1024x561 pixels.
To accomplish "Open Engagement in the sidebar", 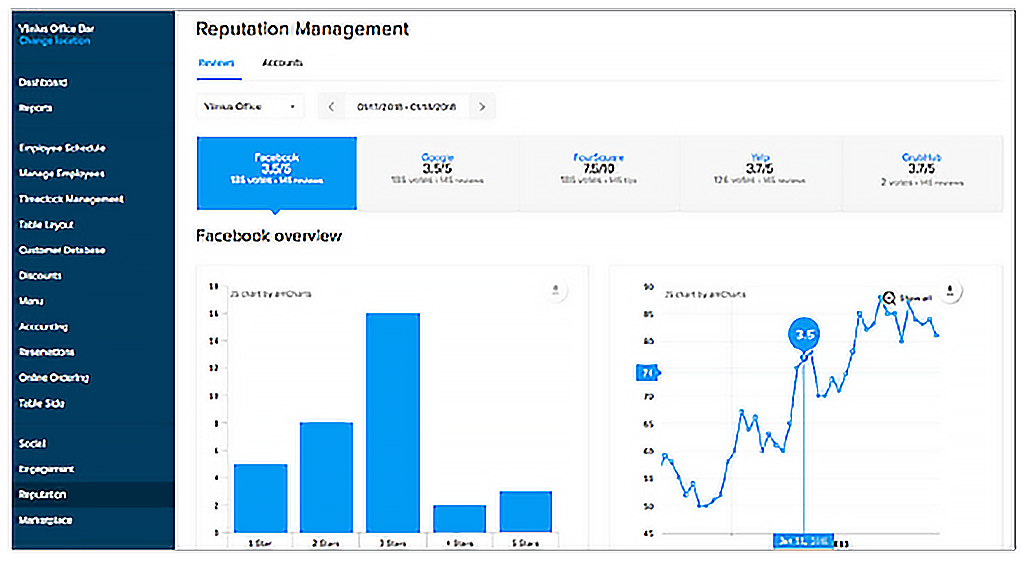I will pyautogui.click(x=46, y=469).
